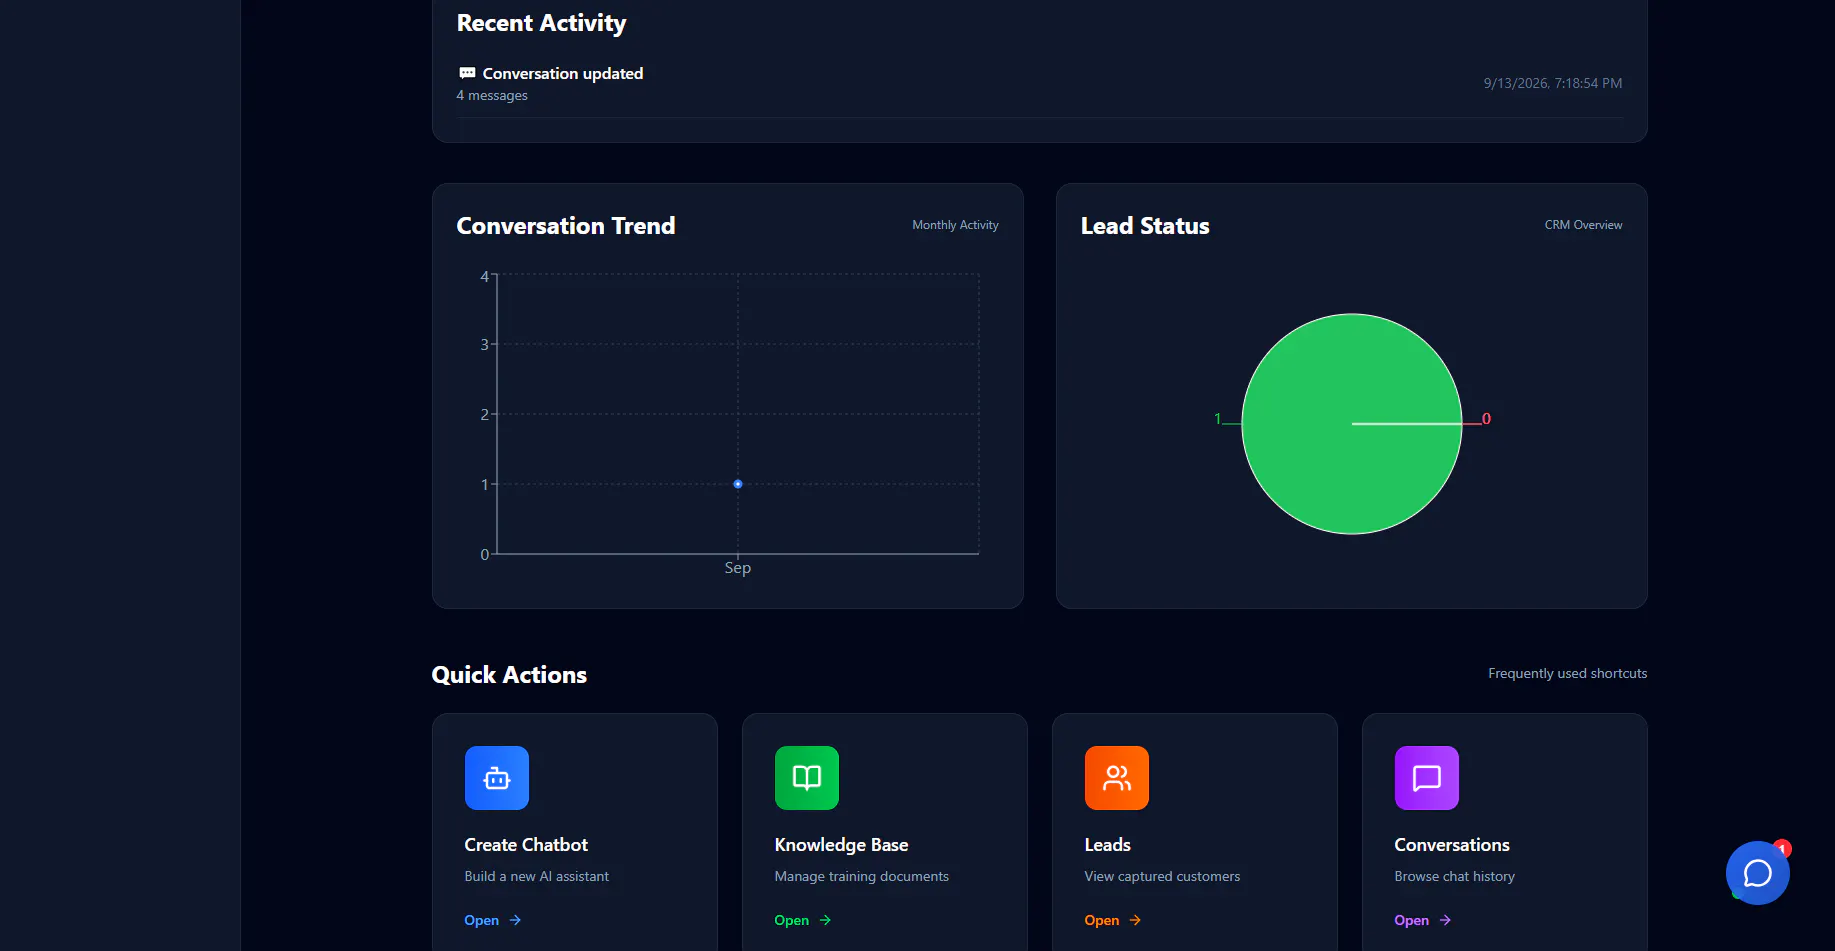Click the blue Create Chatbot robot icon
This screenshot has height=951, width=1835.
[497, 778]
